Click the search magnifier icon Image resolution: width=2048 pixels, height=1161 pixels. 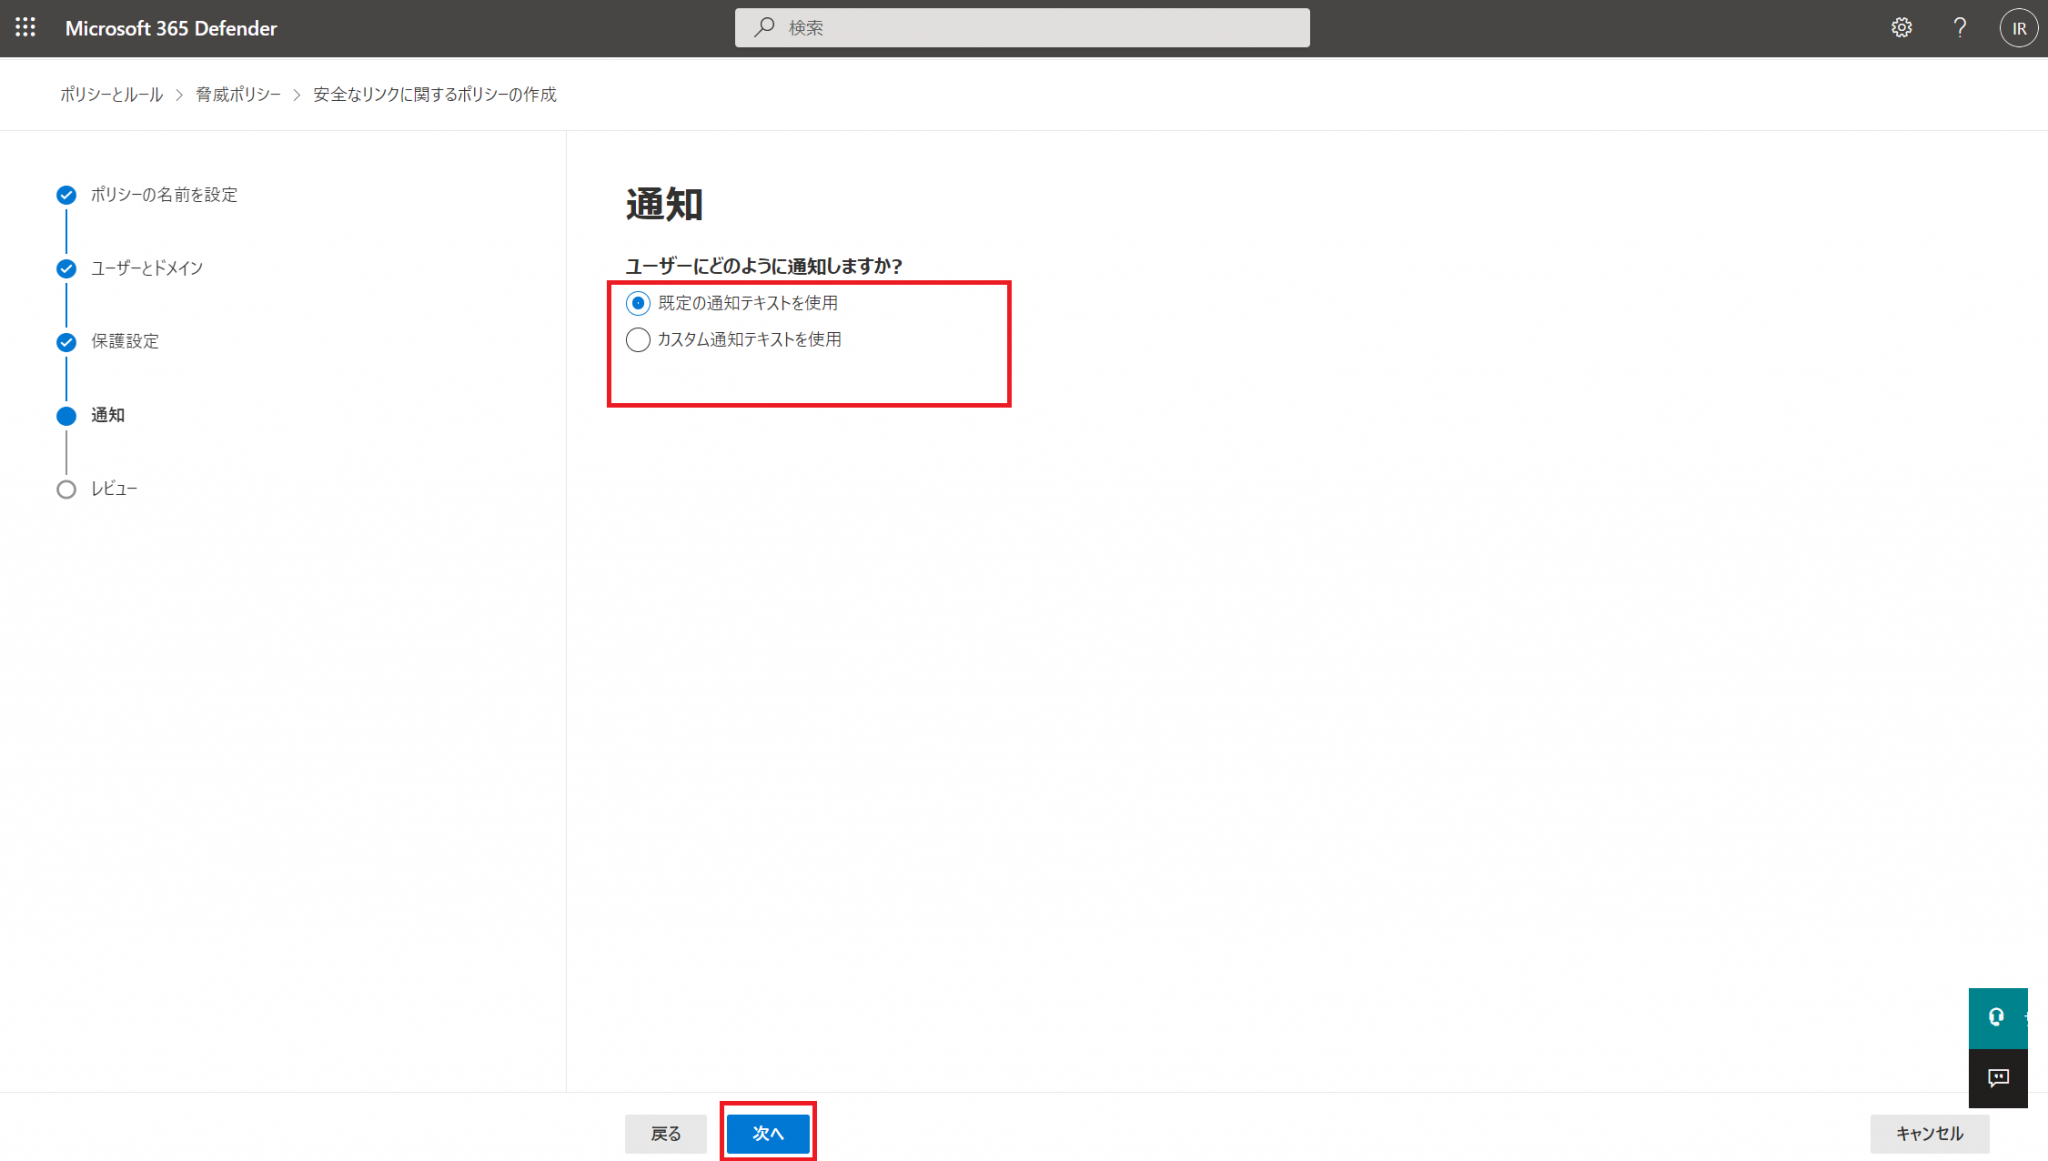tap(763, 27)
